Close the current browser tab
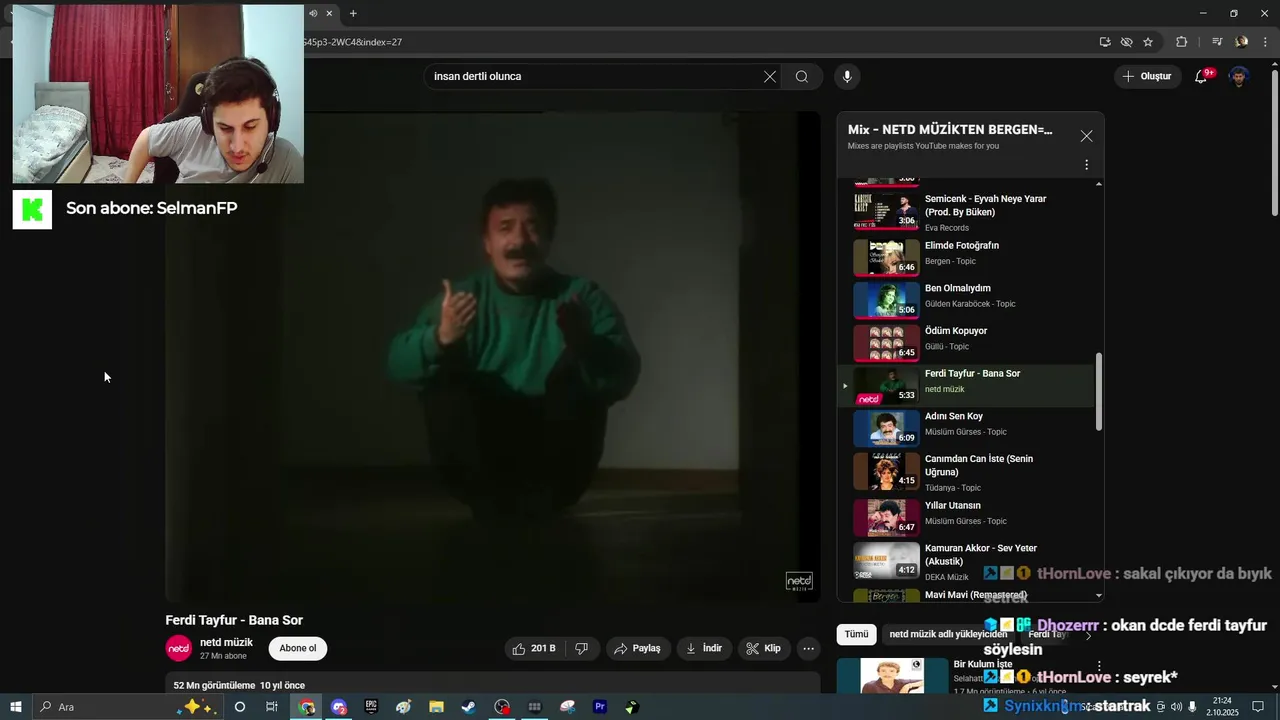 point(329,13)
